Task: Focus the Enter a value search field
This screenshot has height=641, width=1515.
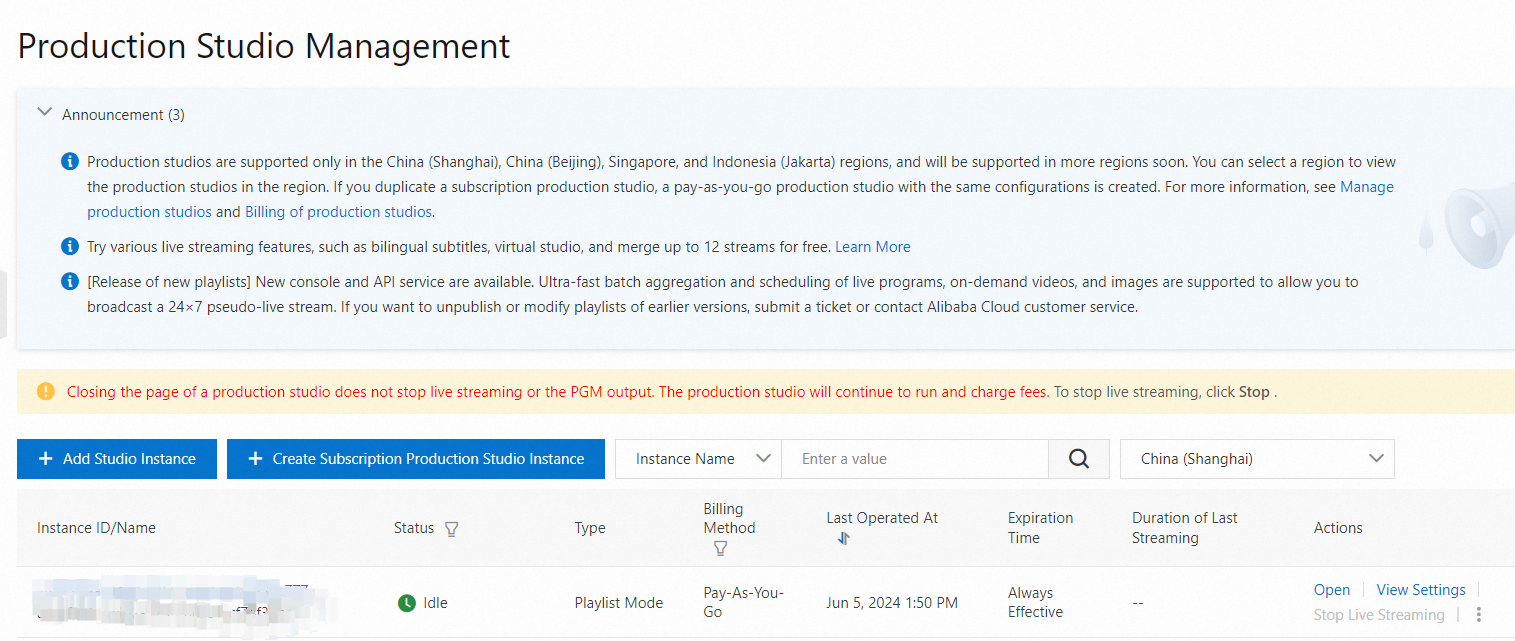Action: (914, 459)
